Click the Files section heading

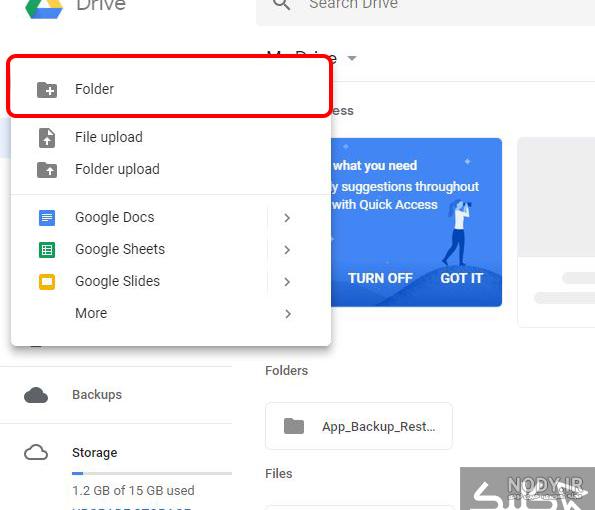pyautogui.click(x=279, y=474)
